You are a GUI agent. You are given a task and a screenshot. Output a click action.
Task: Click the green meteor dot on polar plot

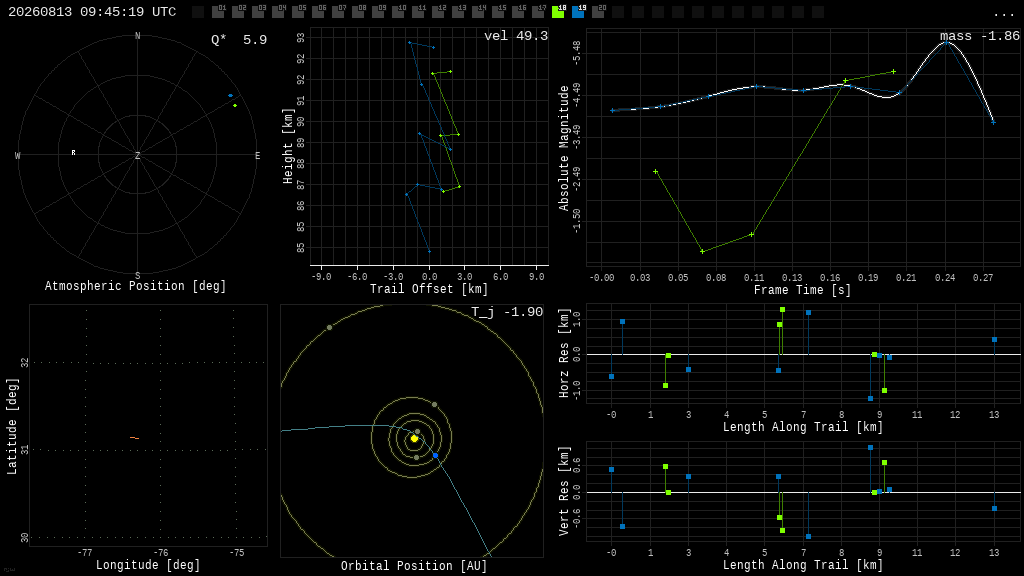click(x=235, y=105)
